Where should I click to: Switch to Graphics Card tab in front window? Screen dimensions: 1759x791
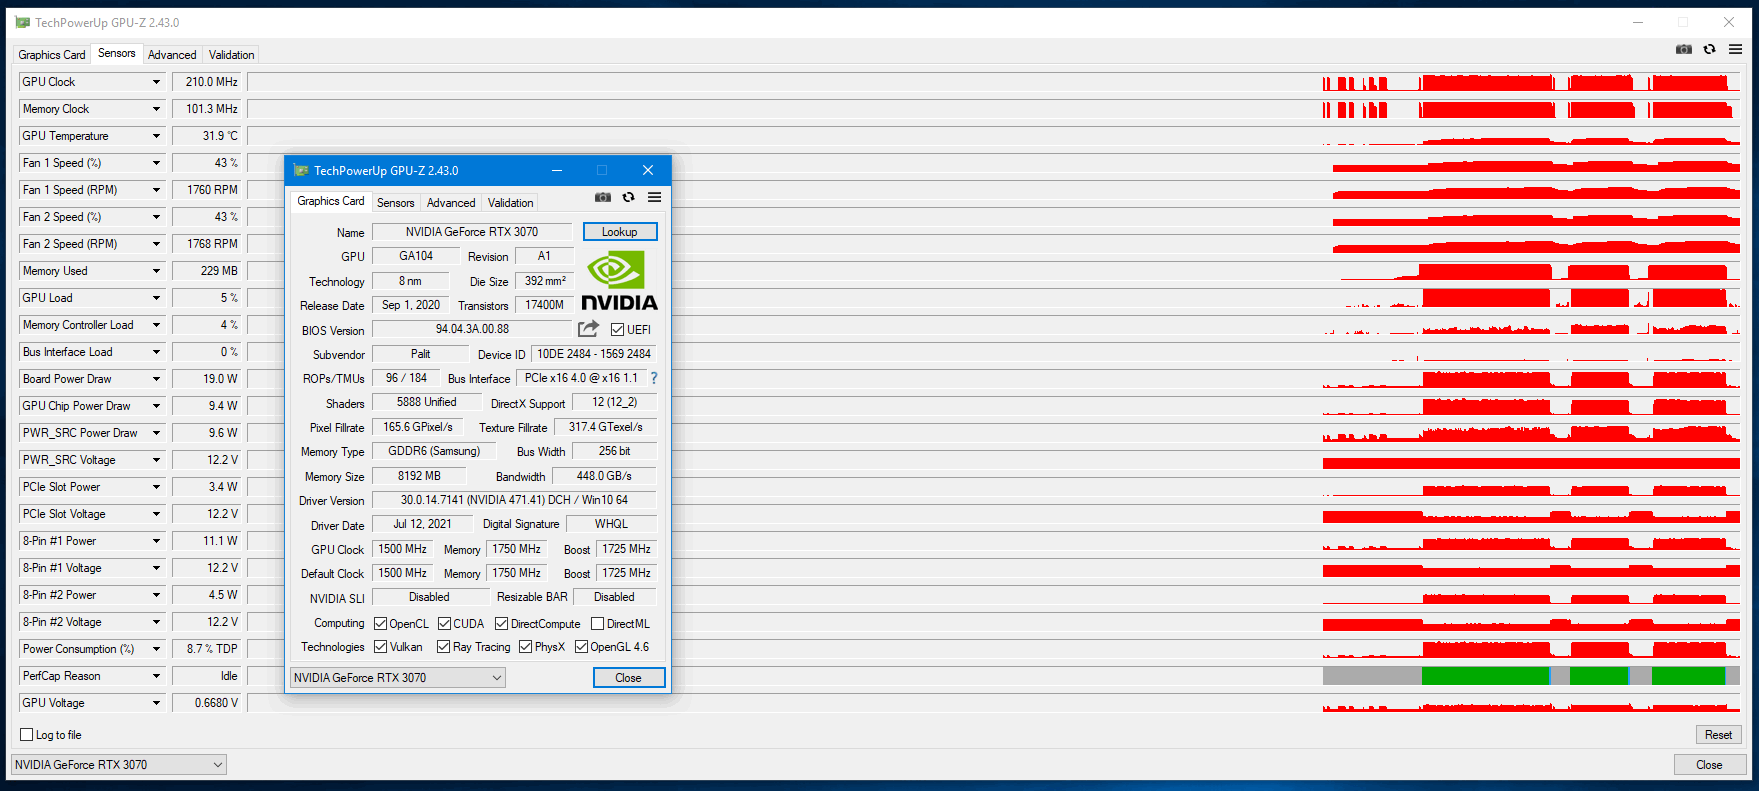pyautogui.click(x=331, y=201)
